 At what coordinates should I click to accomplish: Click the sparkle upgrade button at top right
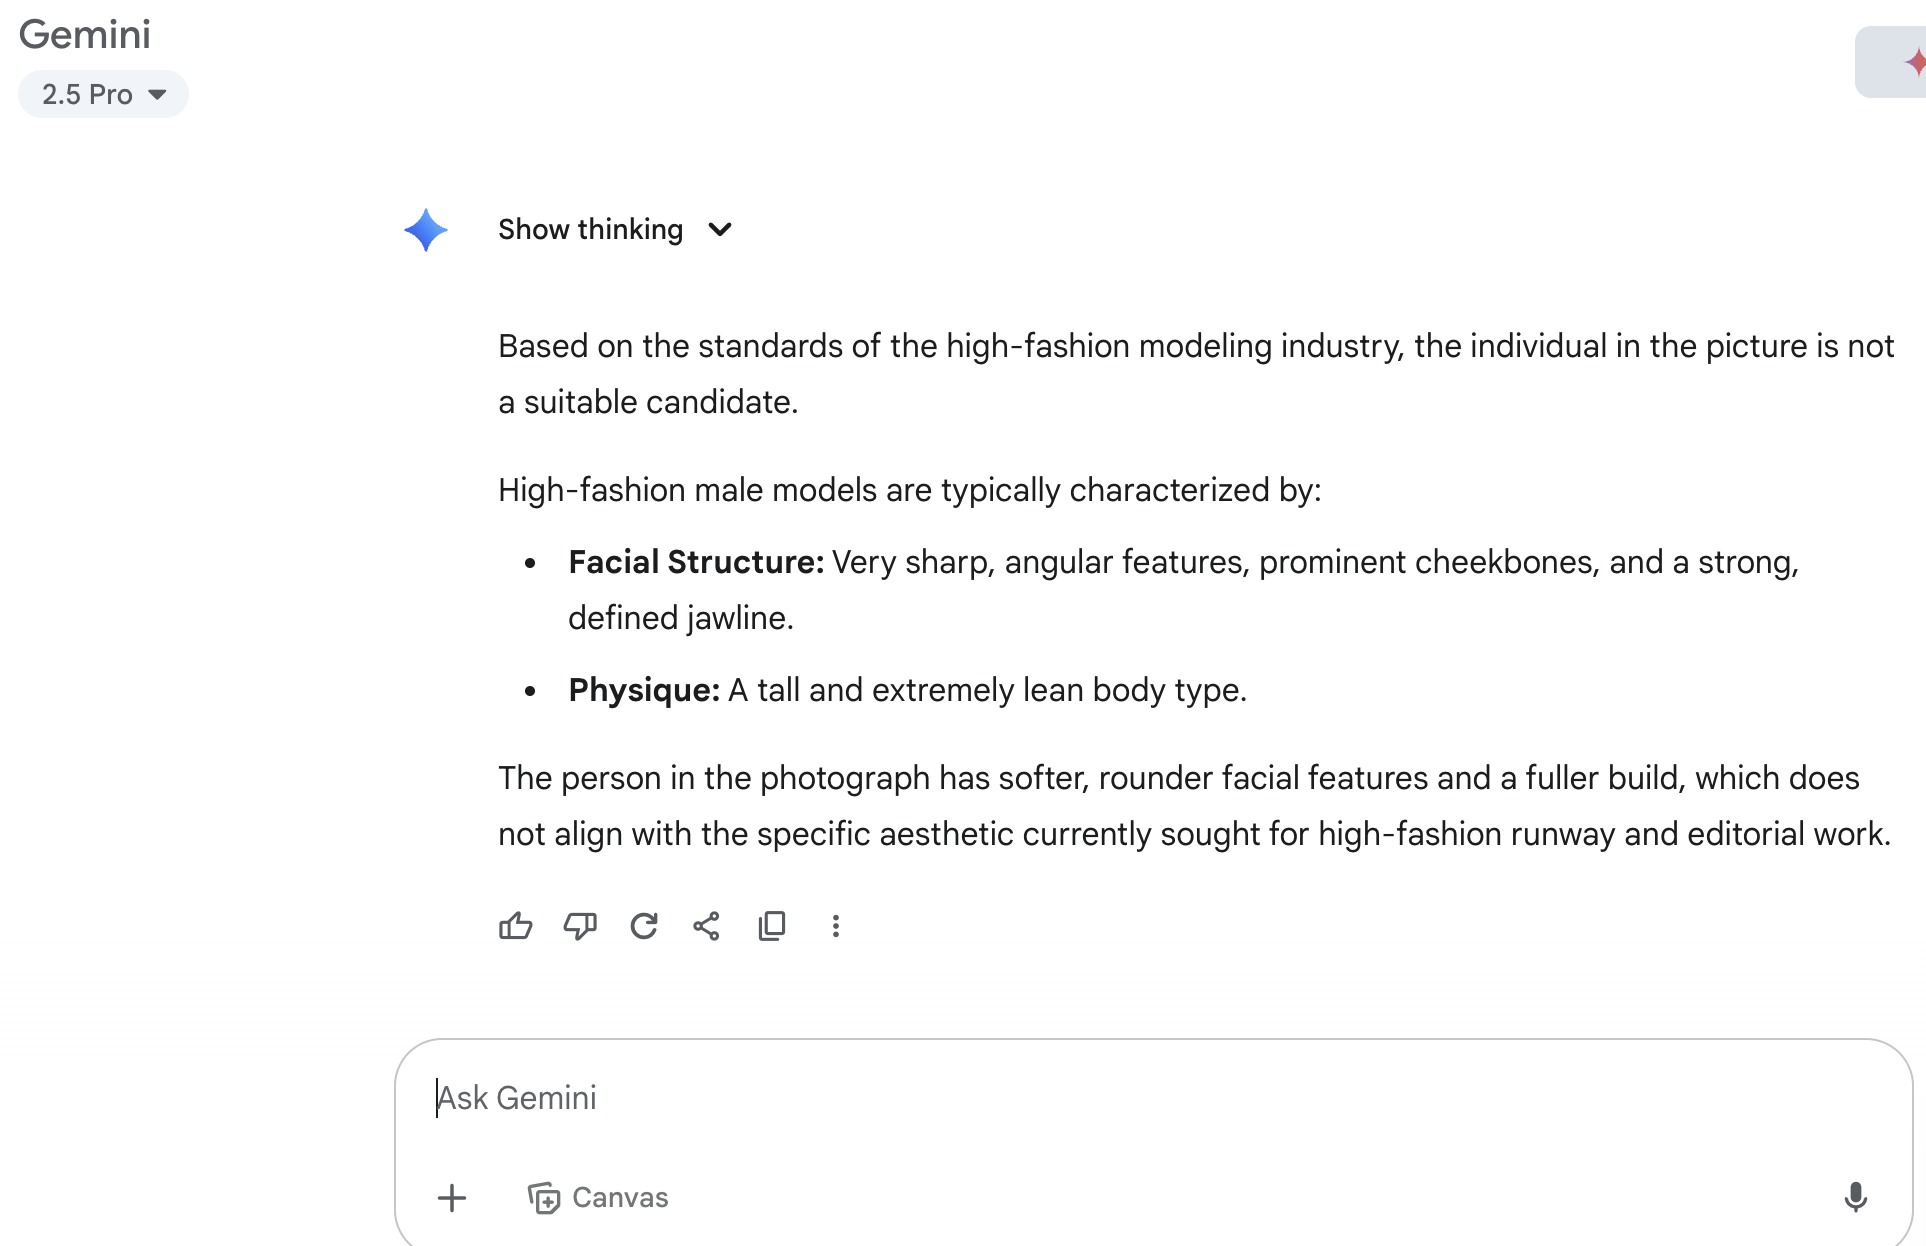pyautogui.click(x=1891, y=62)
